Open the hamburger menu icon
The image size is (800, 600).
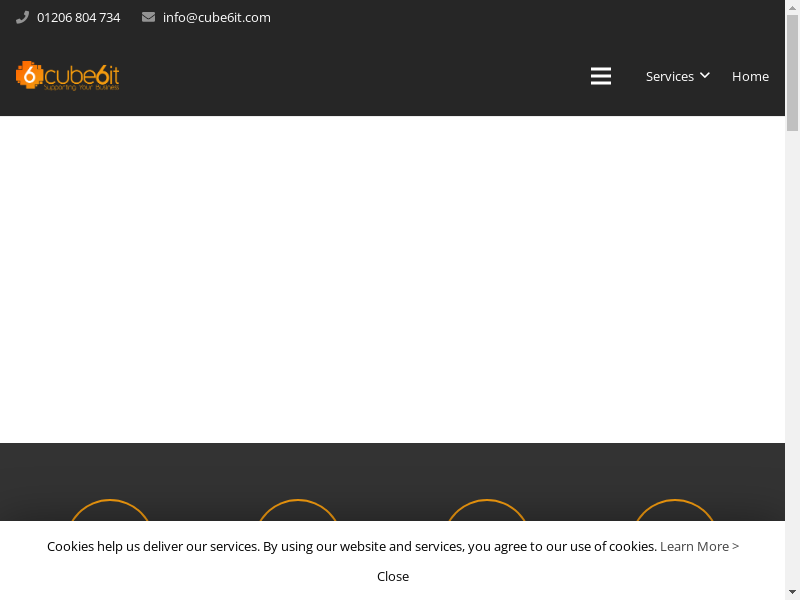pyautogui.click(x=601, y=76)
